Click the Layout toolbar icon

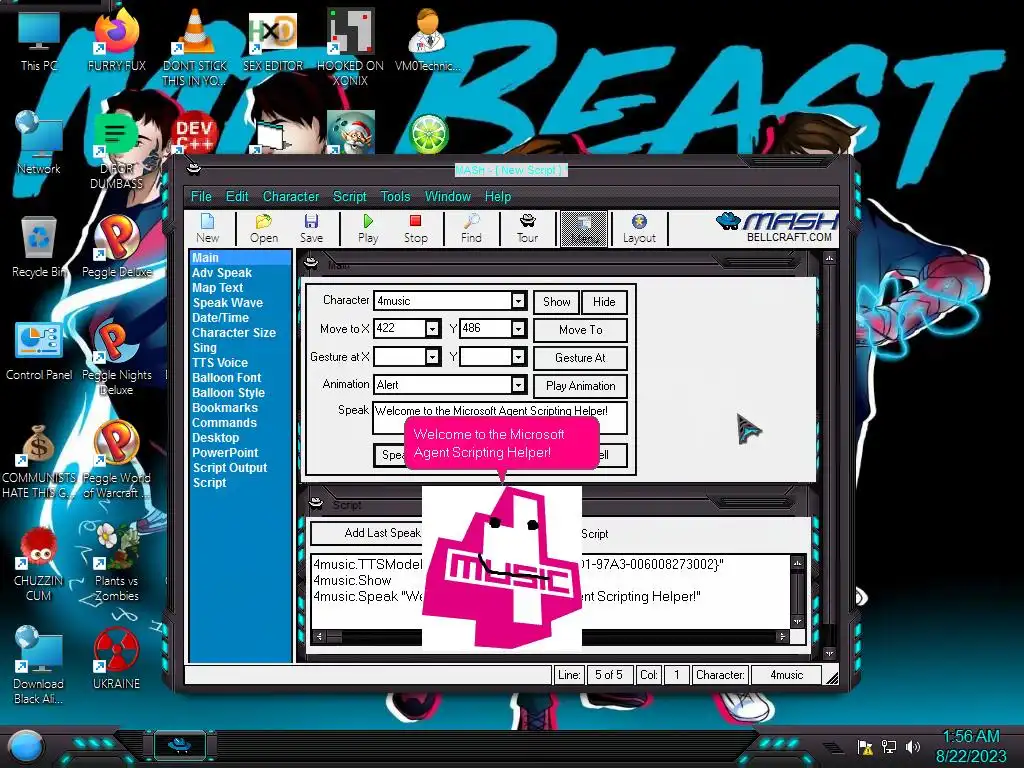click(x=639, y=229)
